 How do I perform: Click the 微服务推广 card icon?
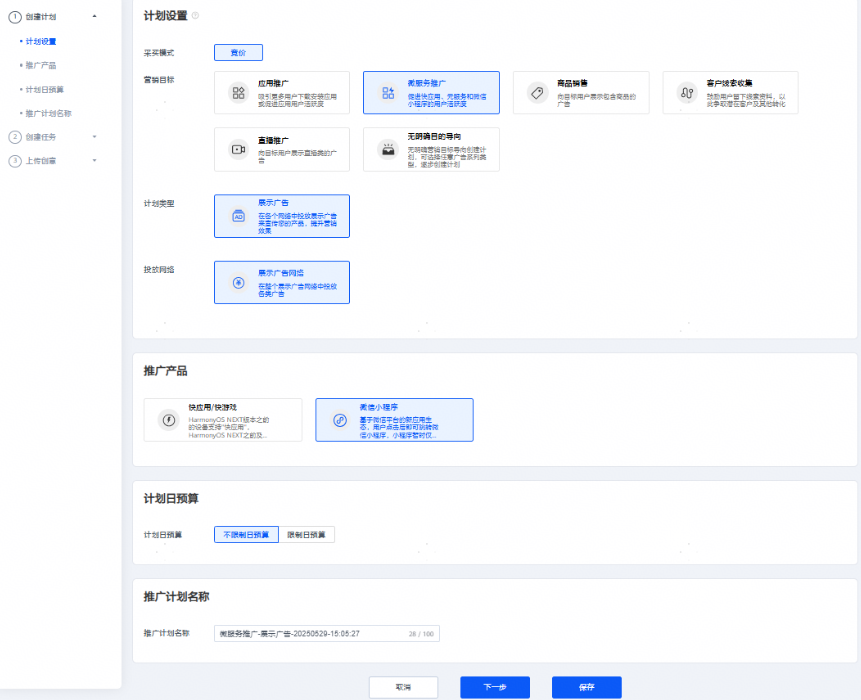[x=388, y=93]
